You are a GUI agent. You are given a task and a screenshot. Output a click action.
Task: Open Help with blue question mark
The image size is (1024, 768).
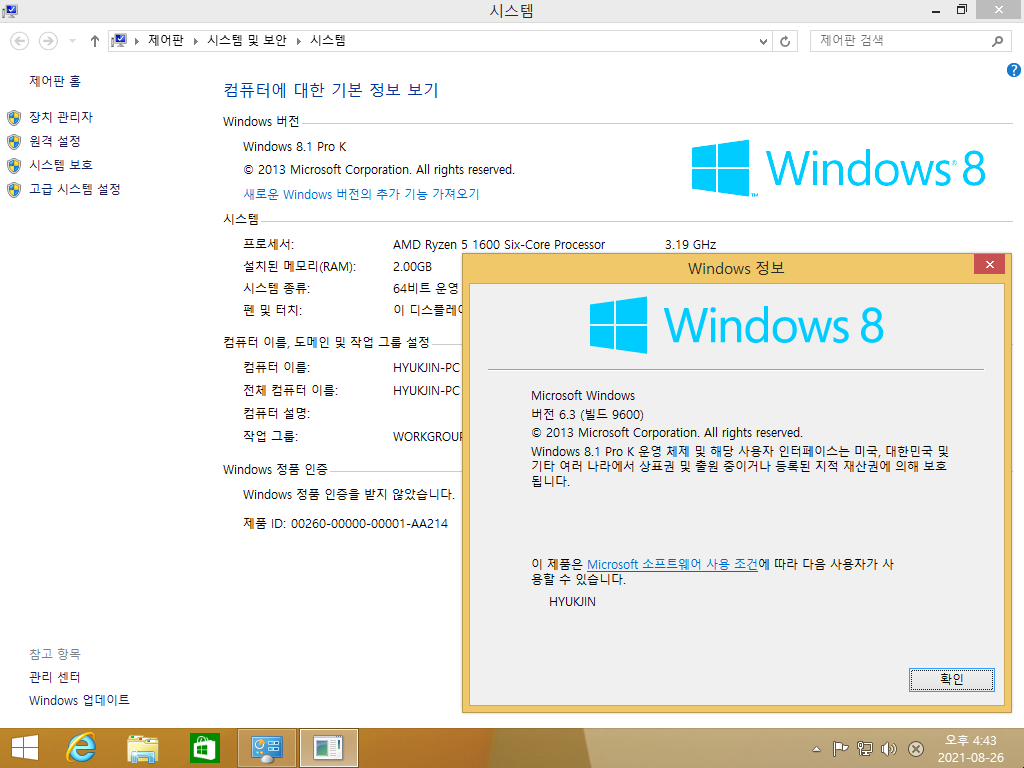[1014, 71]
